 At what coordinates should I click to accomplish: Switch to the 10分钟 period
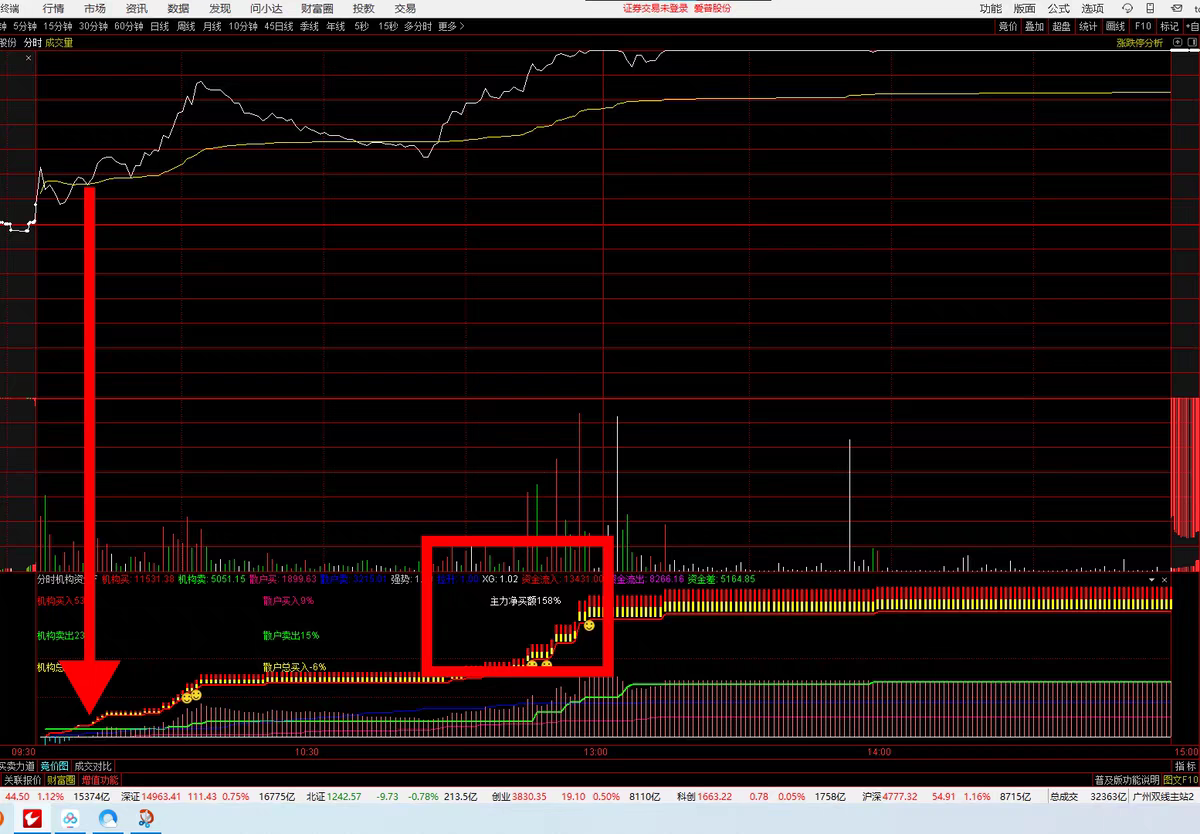tap(243, 26)
